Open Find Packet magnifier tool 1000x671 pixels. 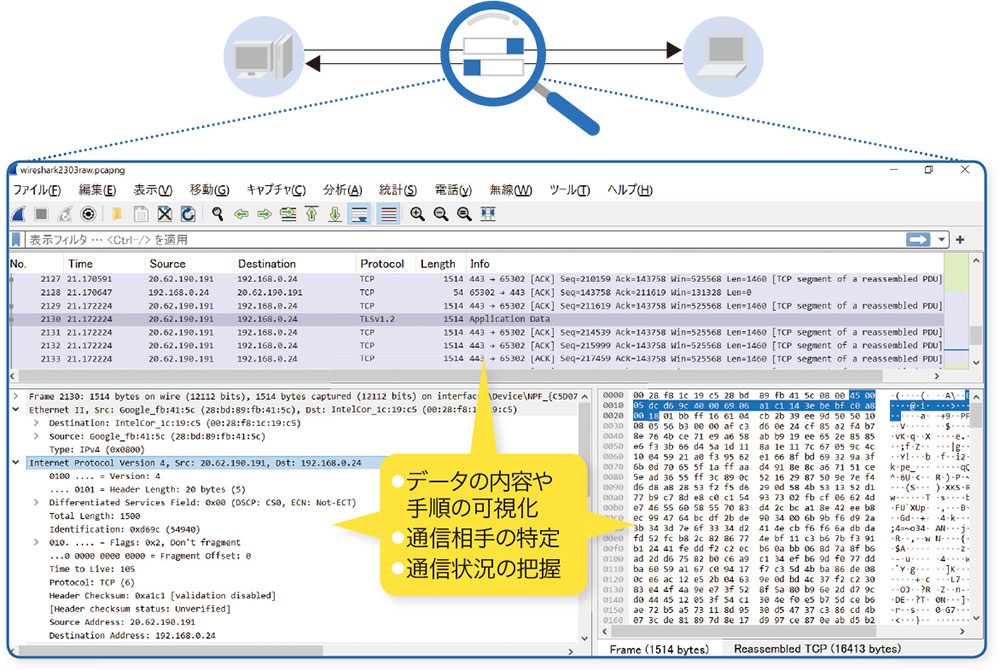217,214
